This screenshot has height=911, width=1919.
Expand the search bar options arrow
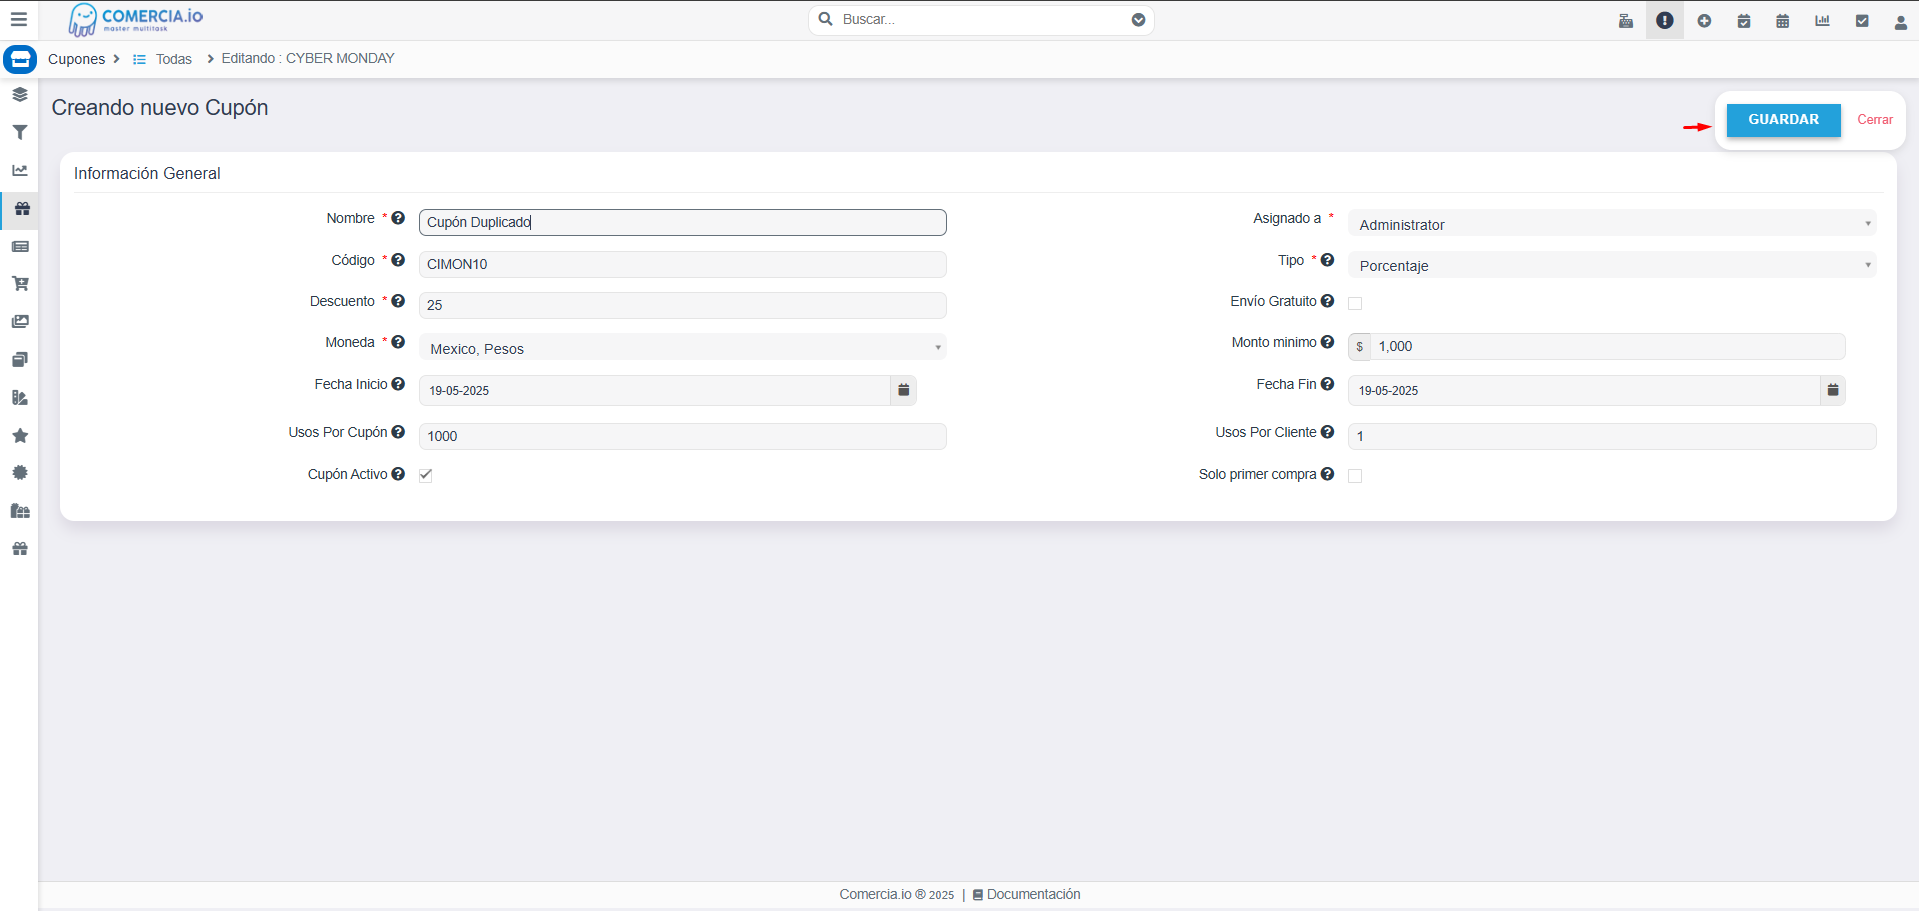pos(1138,20)
